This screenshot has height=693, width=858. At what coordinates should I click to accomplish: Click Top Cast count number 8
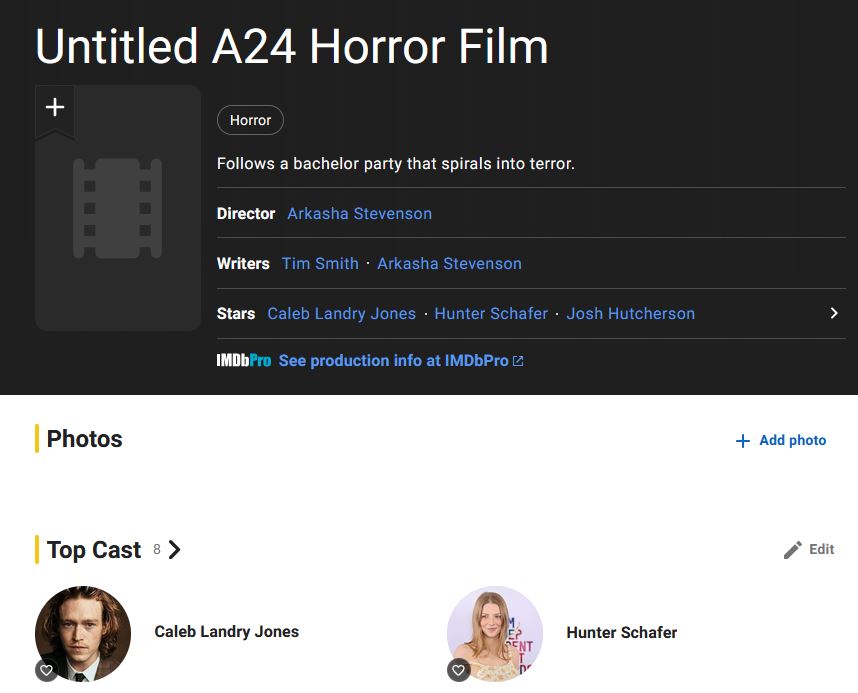pyautogui.click(x=157, y=549)
